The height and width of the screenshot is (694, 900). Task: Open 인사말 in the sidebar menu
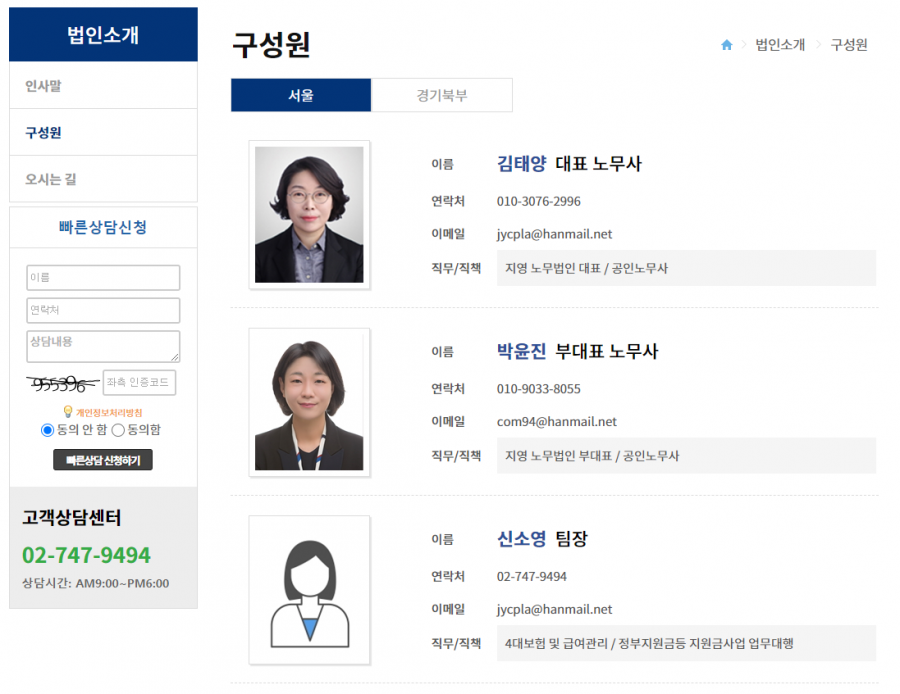click(x=103, y=86)
